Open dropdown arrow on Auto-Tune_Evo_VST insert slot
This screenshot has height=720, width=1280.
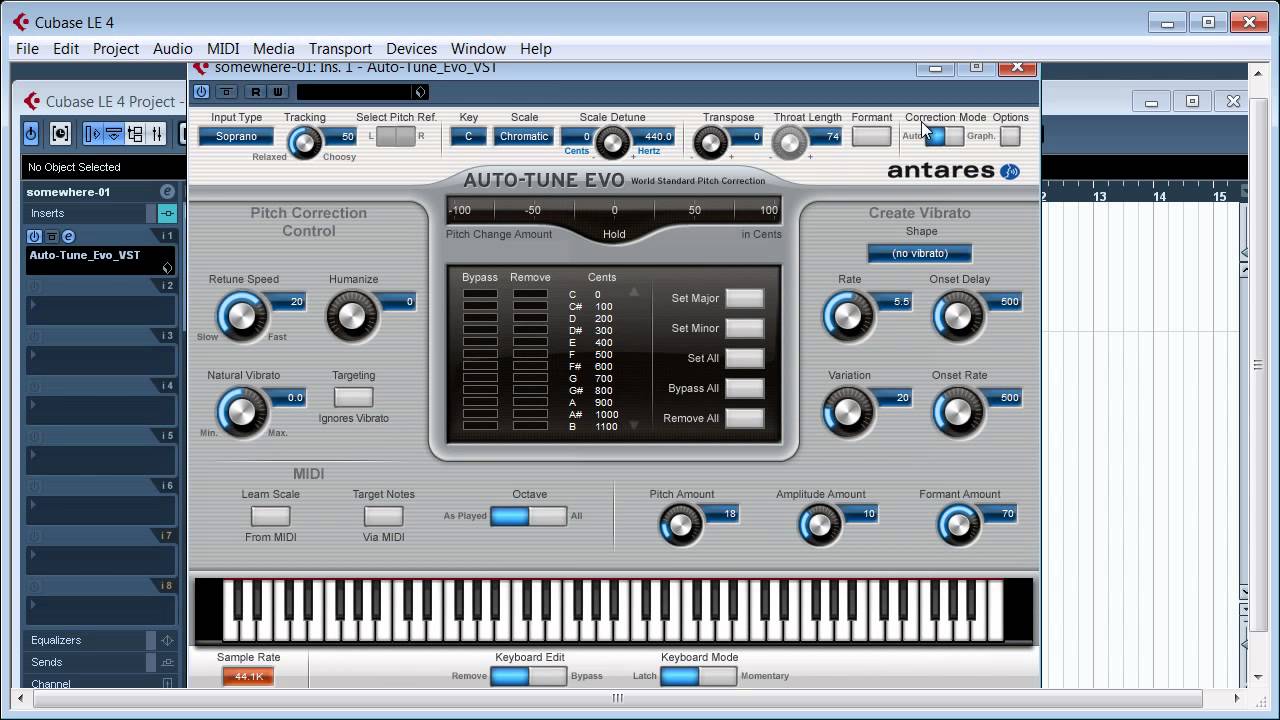coord(167,267)
